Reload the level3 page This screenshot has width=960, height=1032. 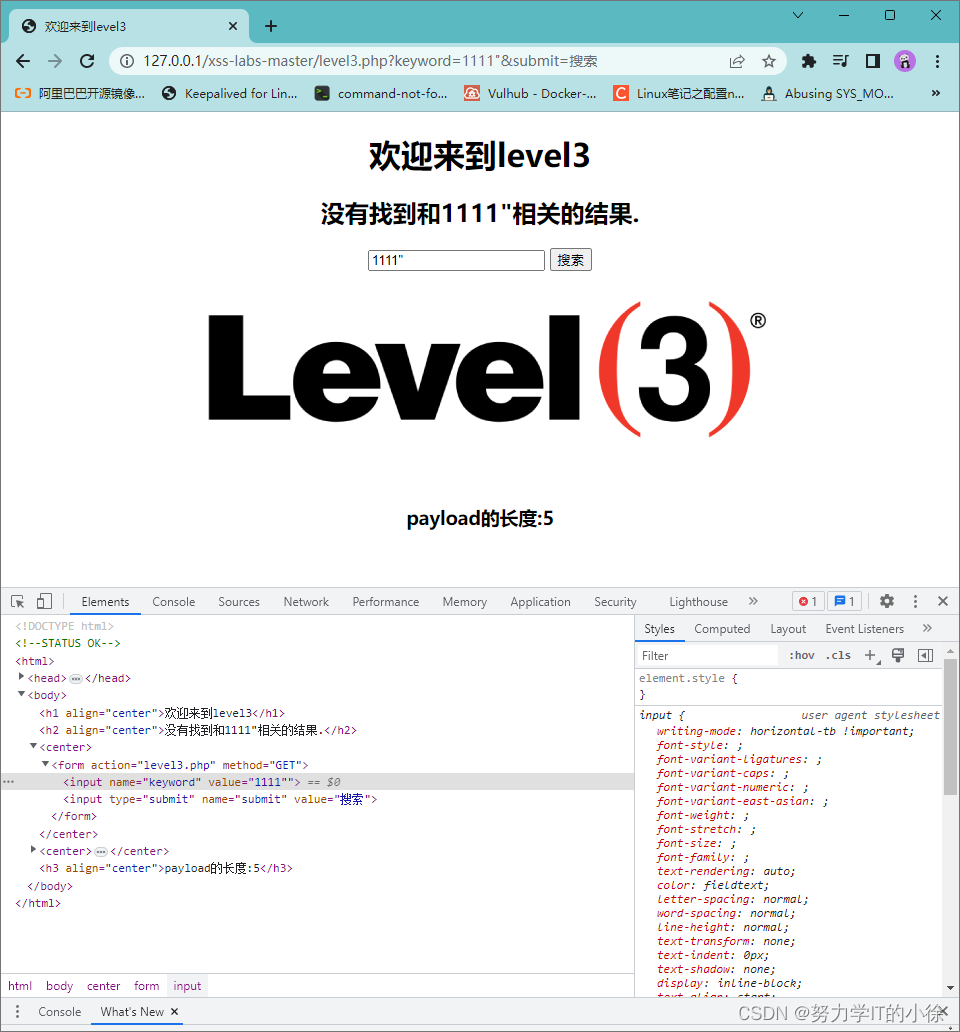87,61
